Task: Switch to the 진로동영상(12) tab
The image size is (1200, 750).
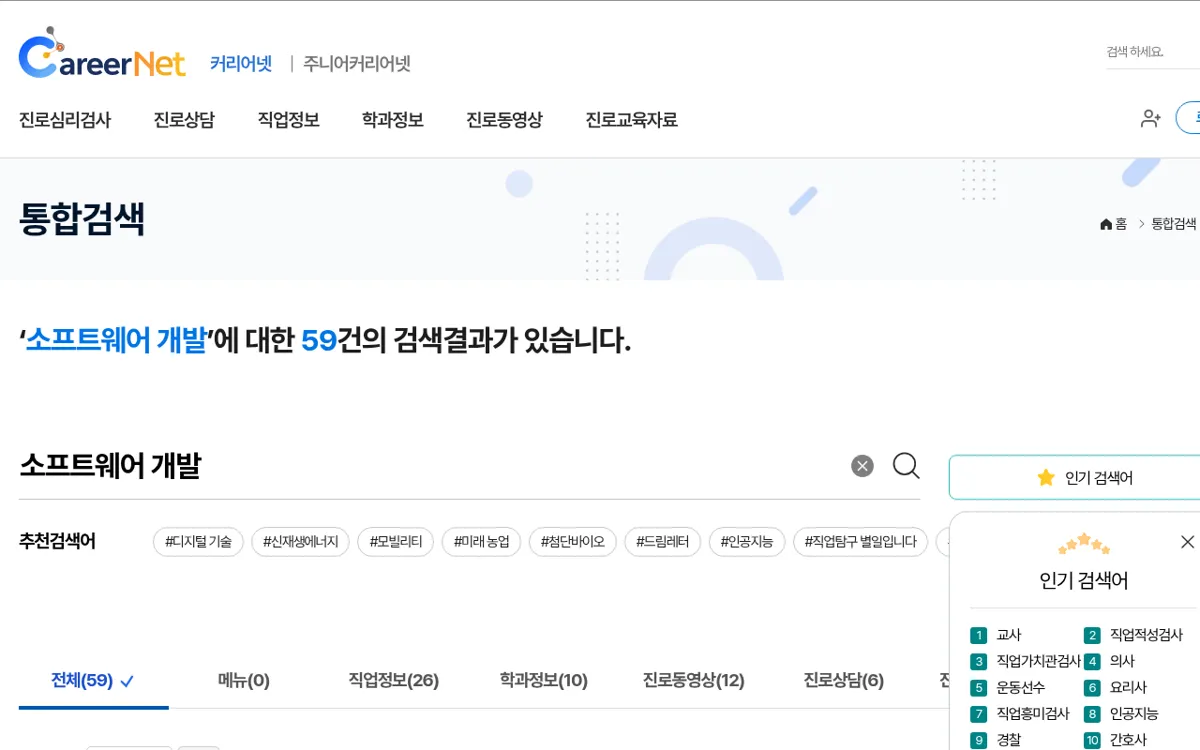Action: [x=693, y=681]
